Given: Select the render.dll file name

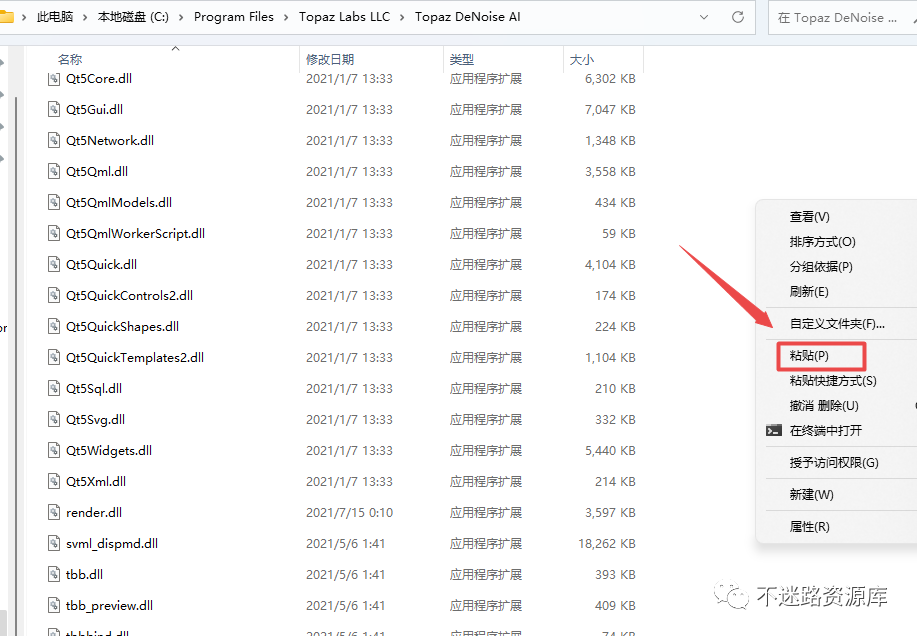Looking at the screenshot, I should (94, 513).
